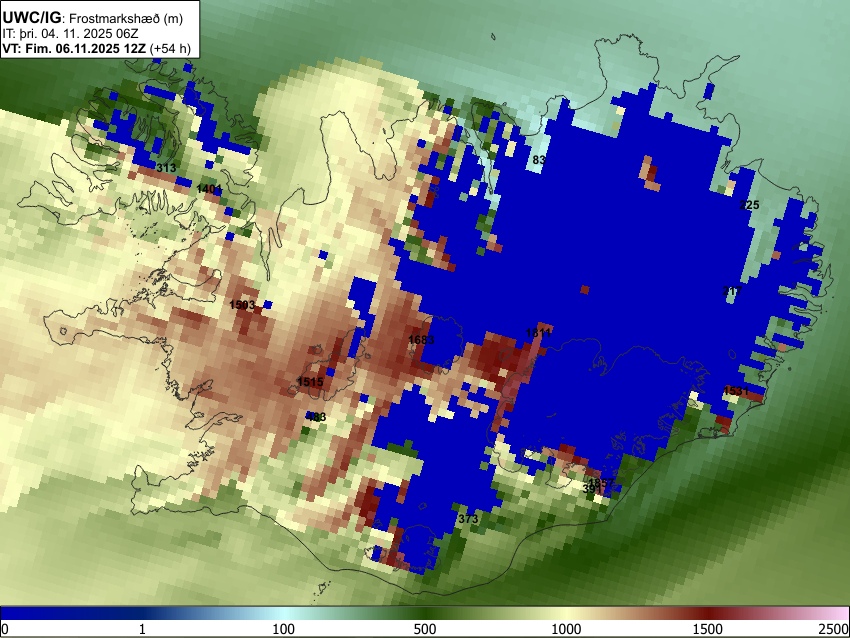Click the '1401' value on the map

tap(209, 189)
